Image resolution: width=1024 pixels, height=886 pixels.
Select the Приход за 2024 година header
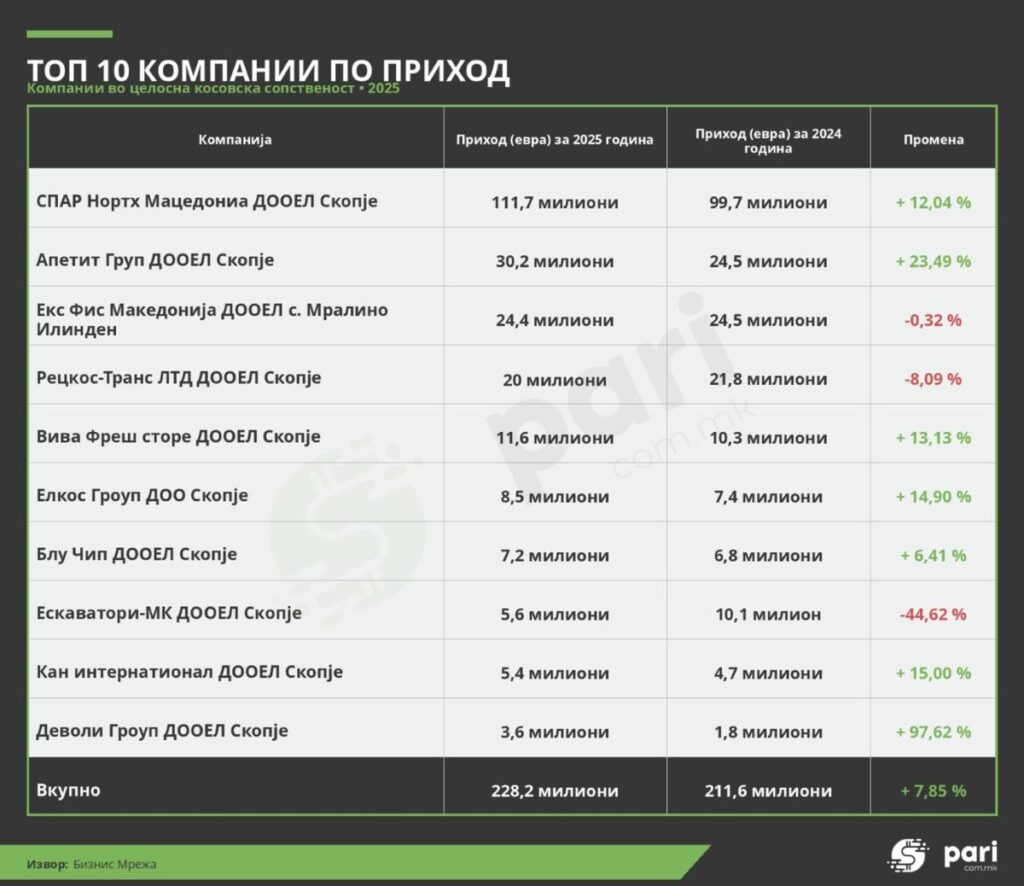click(x=768, y=140)
